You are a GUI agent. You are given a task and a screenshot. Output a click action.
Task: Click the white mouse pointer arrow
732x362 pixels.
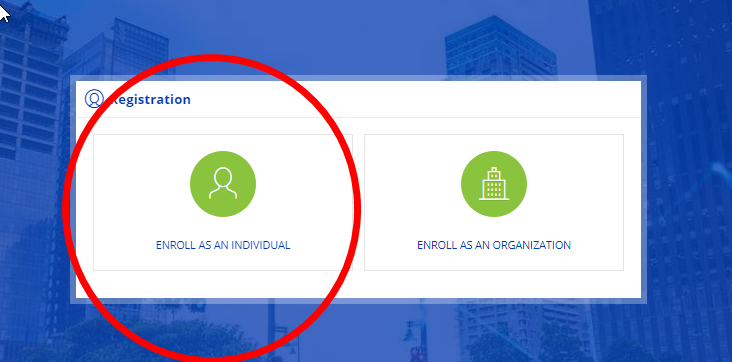tap(5, 12)
